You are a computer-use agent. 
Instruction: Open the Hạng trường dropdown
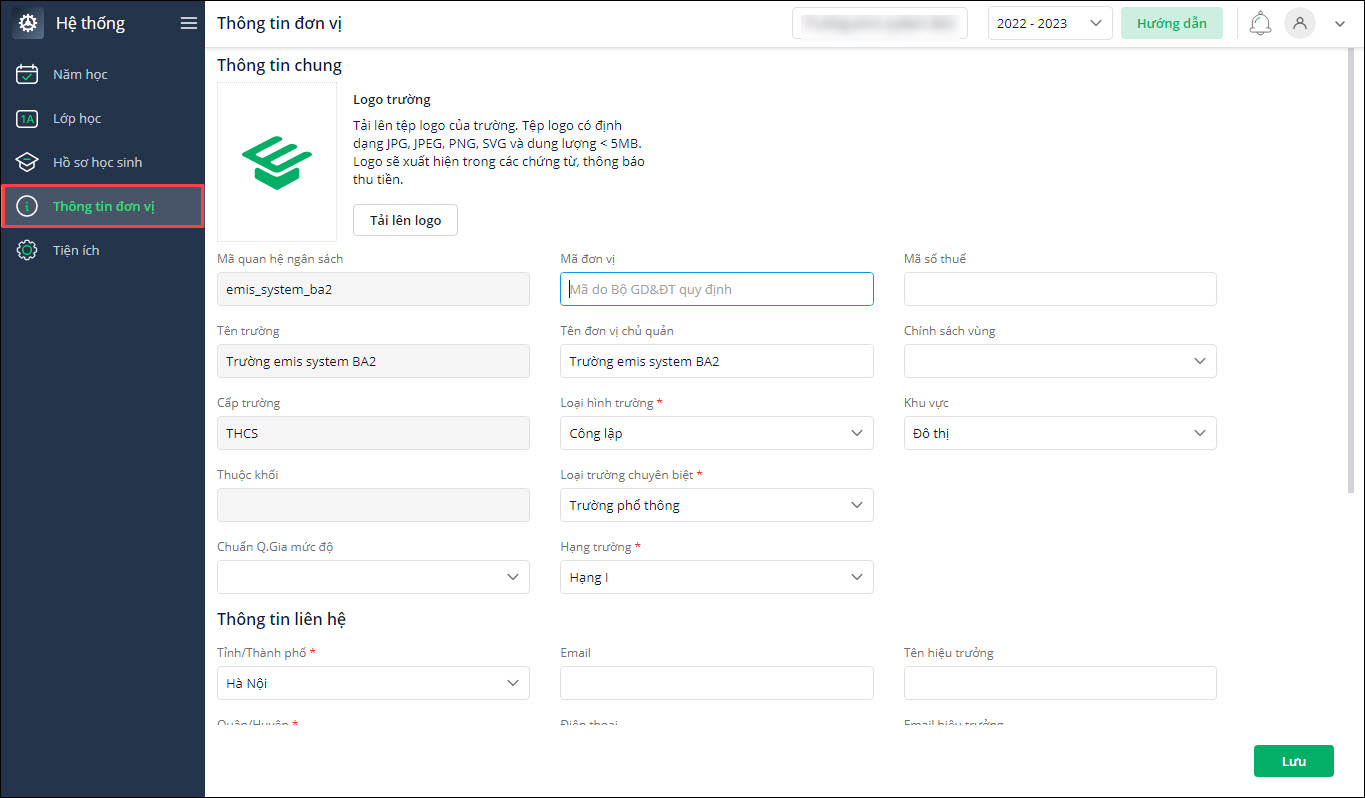[716, 577]
